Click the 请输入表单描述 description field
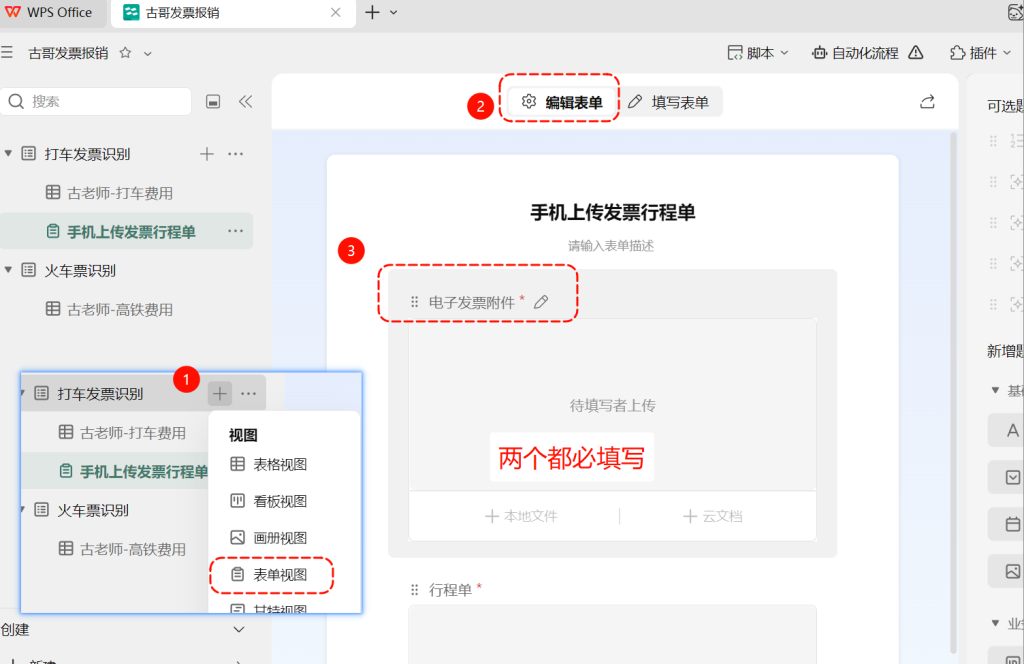 (x=611, y=246)
